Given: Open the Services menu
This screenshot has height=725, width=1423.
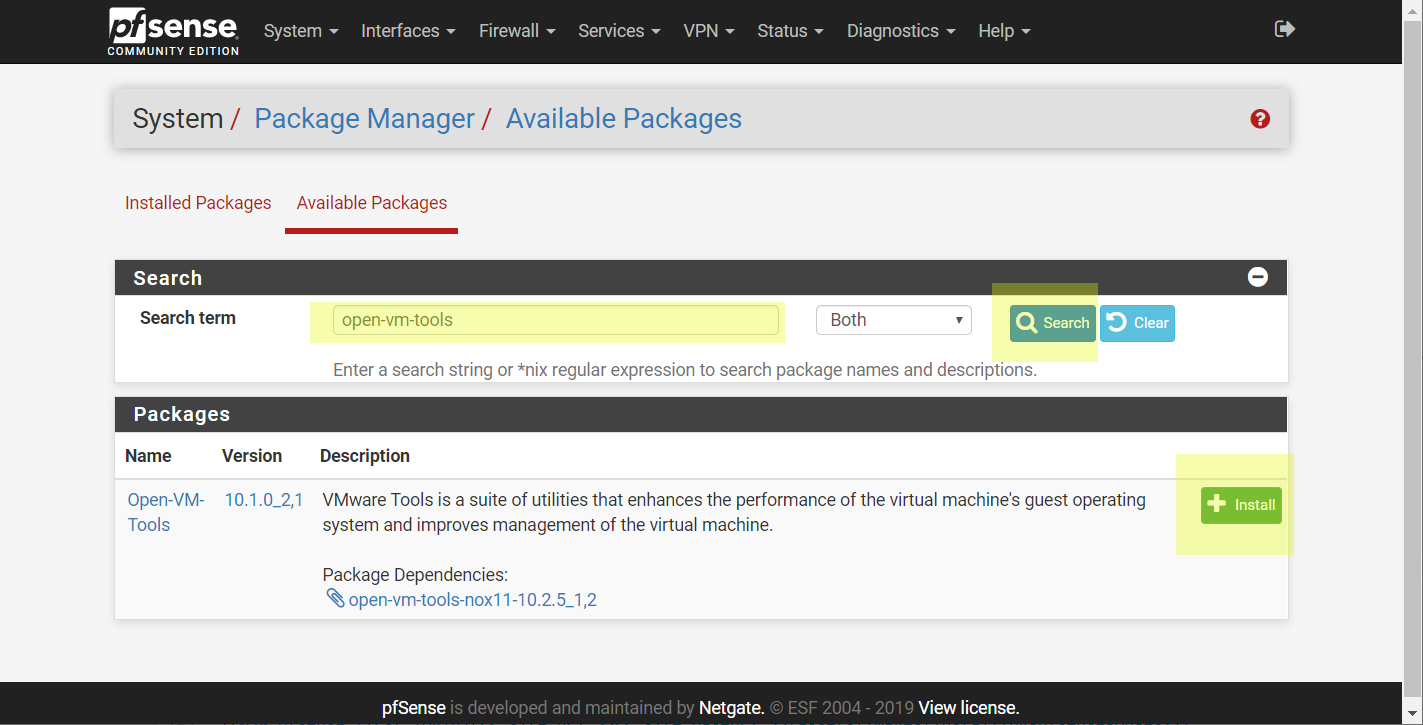Looking at the screenshot, I should pyautogui.click(x=619, y=31).
